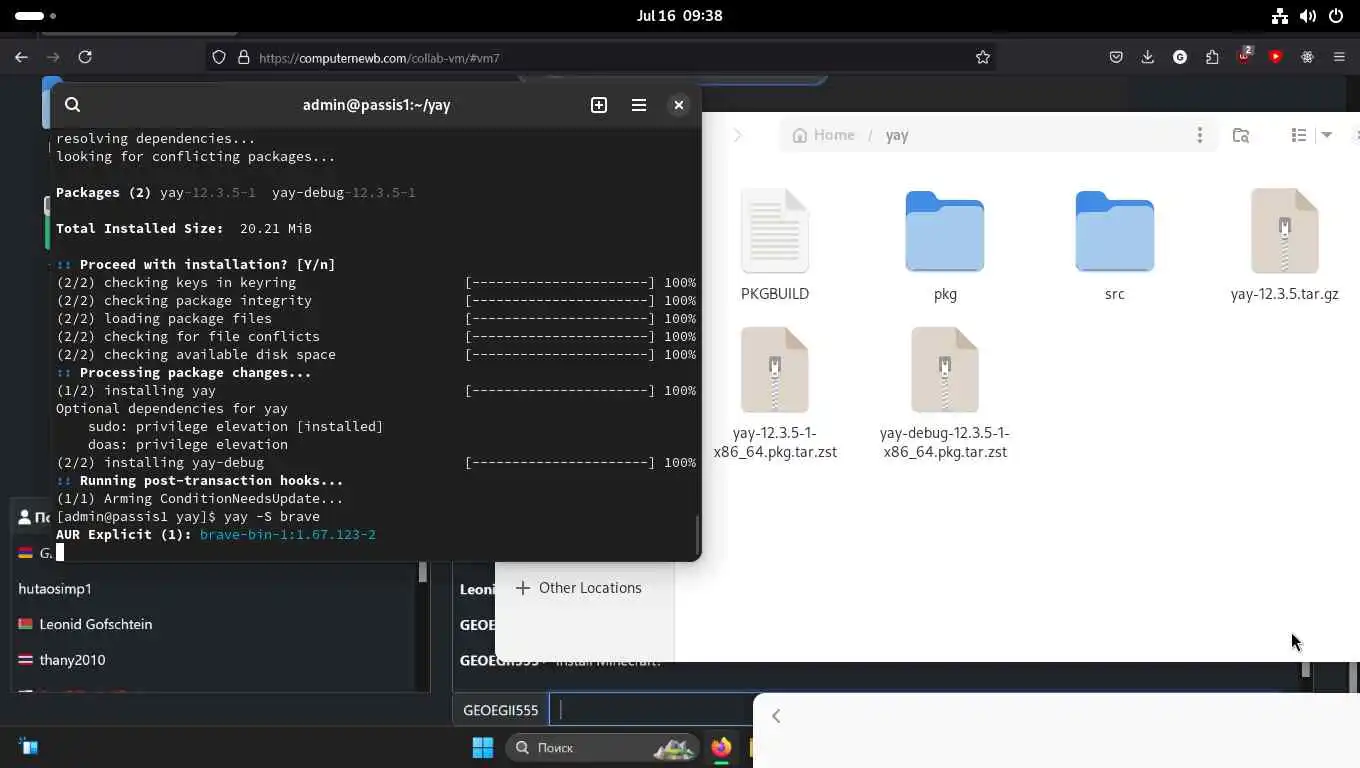This screenshot has height=768, width=1360.
Task: Select user thany2010 in user list
Action: pyautogui.click(x=72, y=660)
